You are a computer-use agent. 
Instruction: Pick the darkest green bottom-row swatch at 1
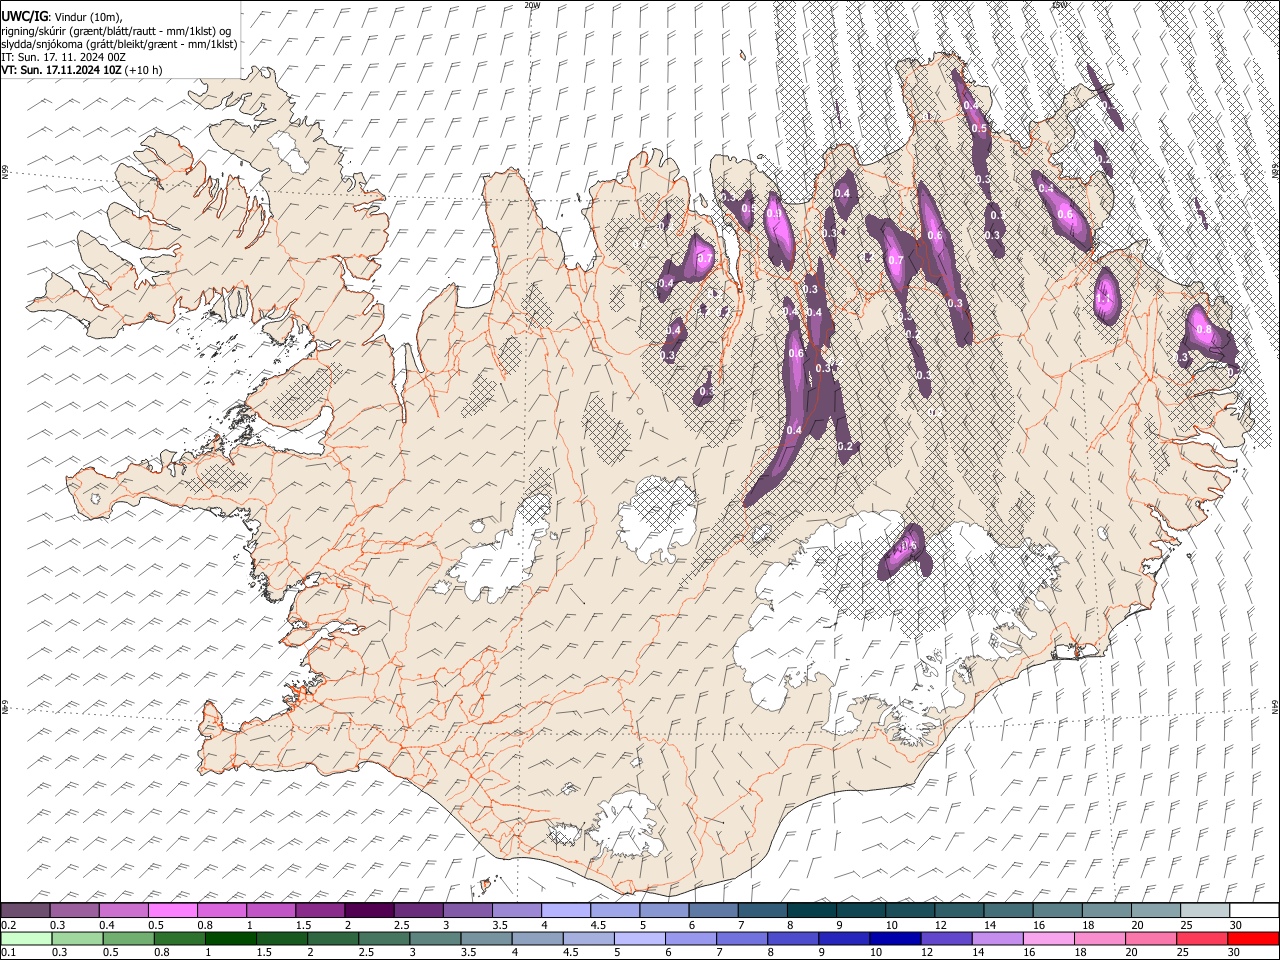coord(230,938)
